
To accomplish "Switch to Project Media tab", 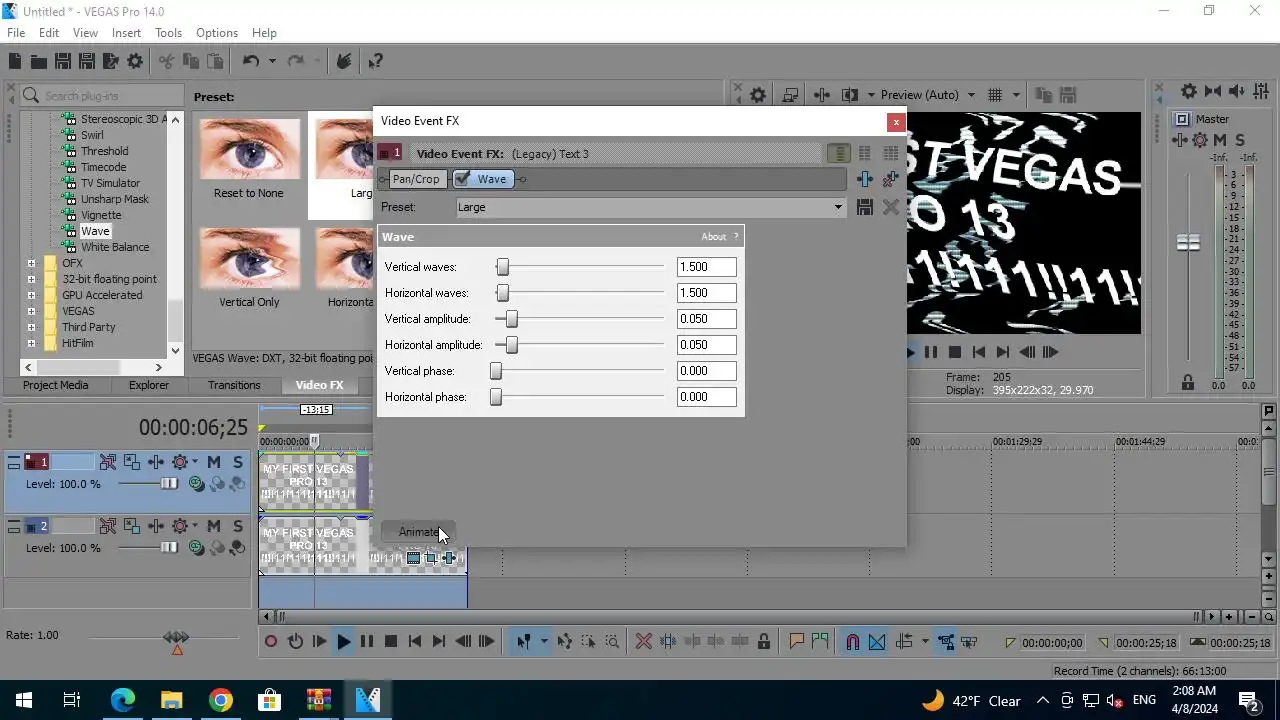I will pos(56,385).
